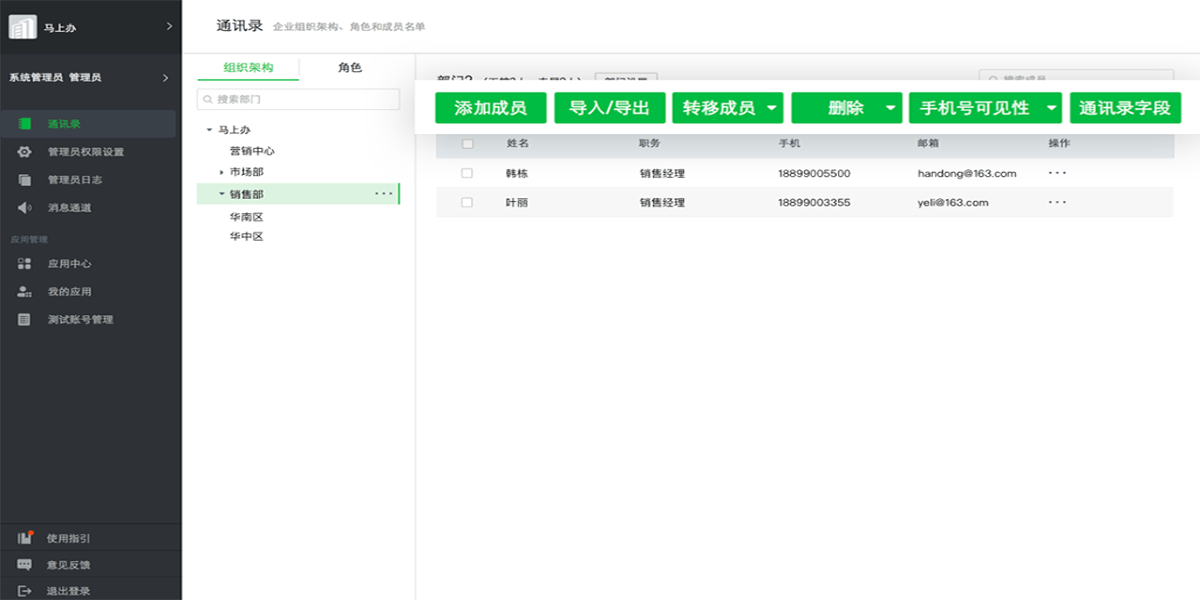
Task: Click the 使用指引 icon
Action: pos(25,538)
